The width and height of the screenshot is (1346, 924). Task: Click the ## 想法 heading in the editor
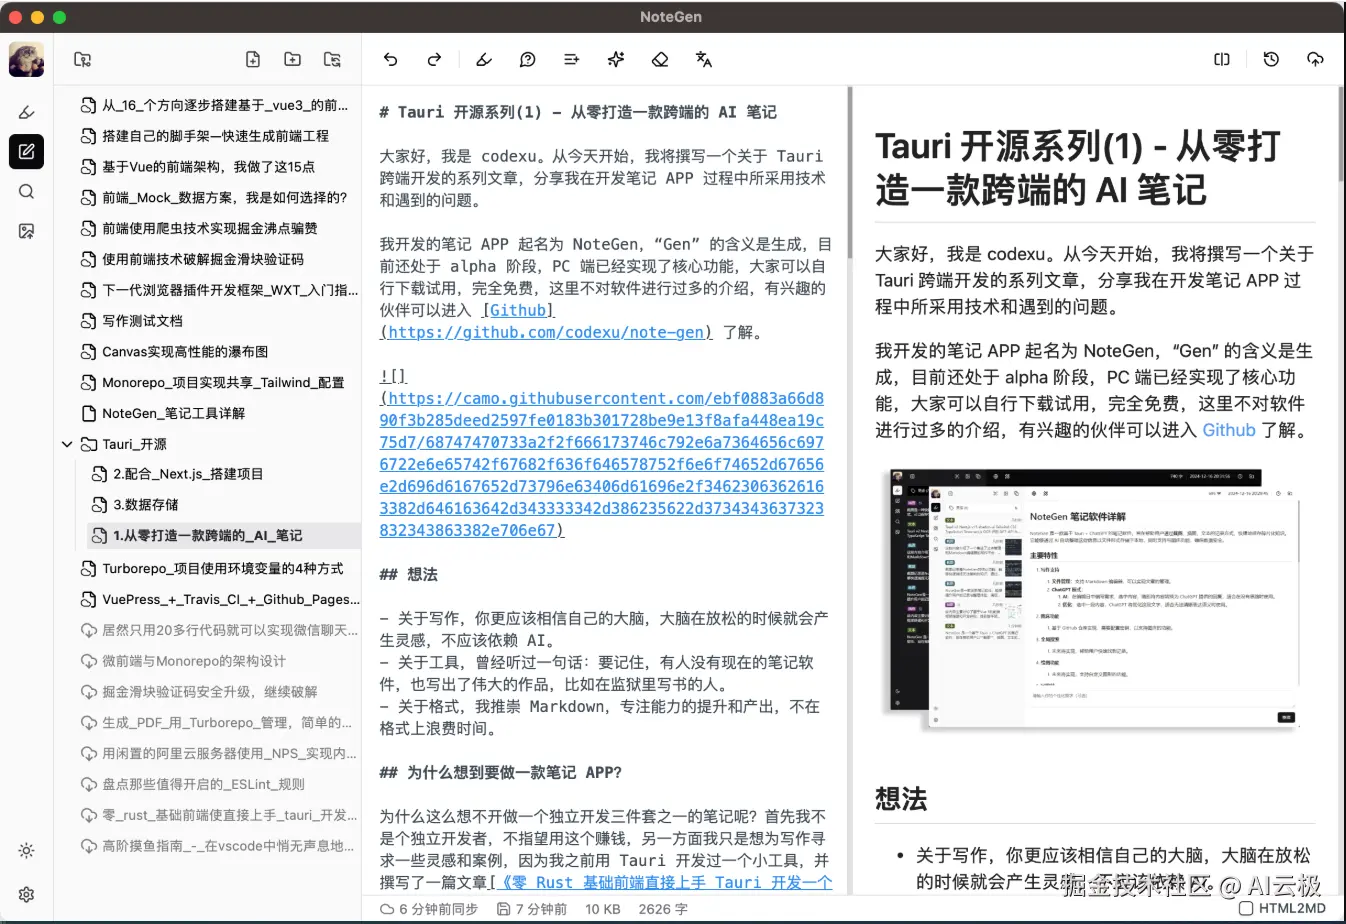click(x=408, y=574)
